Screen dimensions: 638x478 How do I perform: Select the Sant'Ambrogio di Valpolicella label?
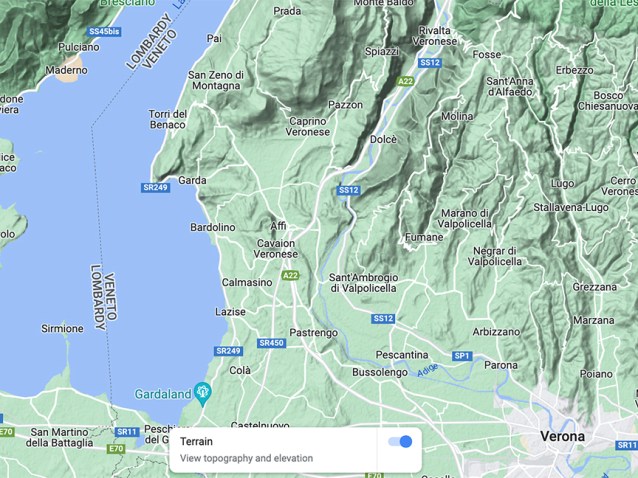(363, 283)
